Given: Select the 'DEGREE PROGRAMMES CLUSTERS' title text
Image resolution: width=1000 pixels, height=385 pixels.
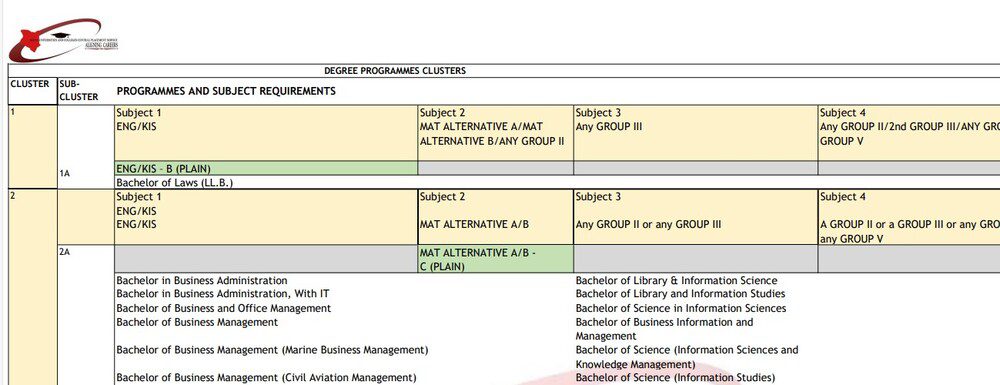Looking at the screenshot, I should tap(395, 71).
